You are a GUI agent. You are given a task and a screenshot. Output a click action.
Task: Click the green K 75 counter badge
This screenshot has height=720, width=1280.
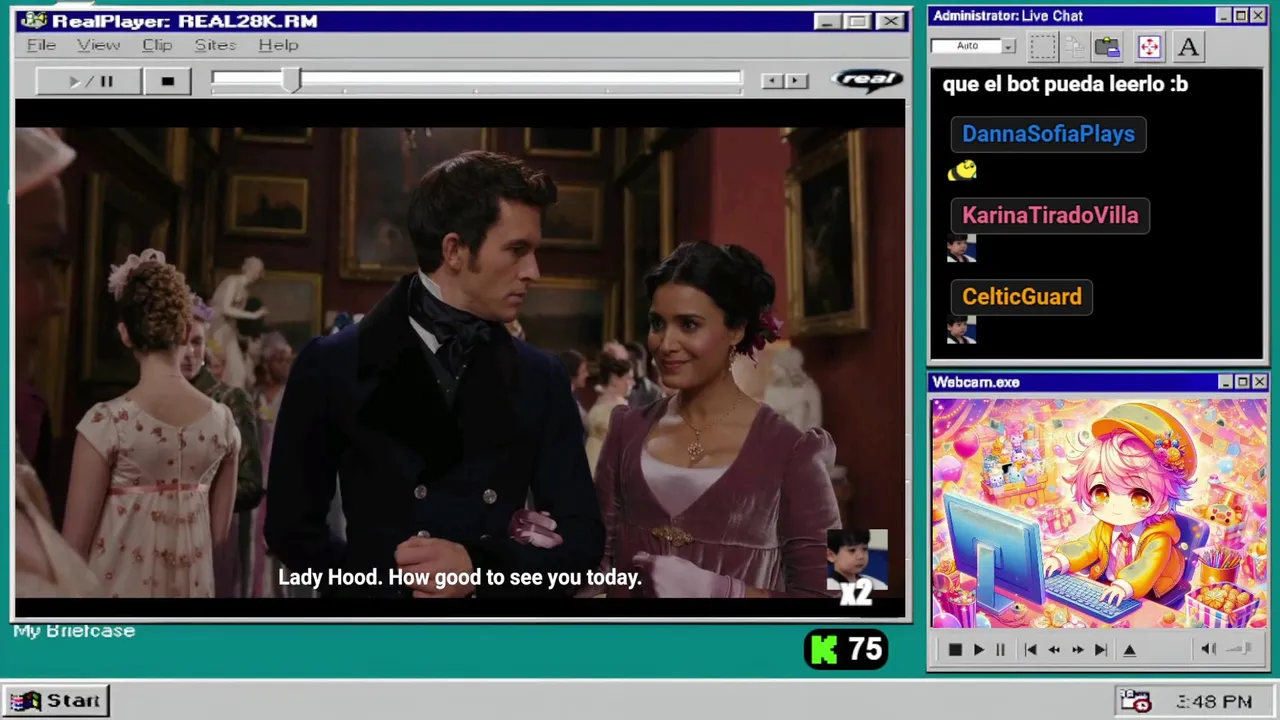(x=846, y=650)
